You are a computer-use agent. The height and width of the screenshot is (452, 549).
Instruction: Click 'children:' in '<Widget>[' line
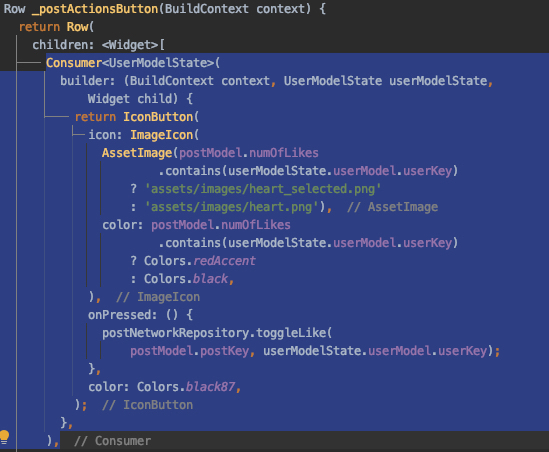pos(63,45)
